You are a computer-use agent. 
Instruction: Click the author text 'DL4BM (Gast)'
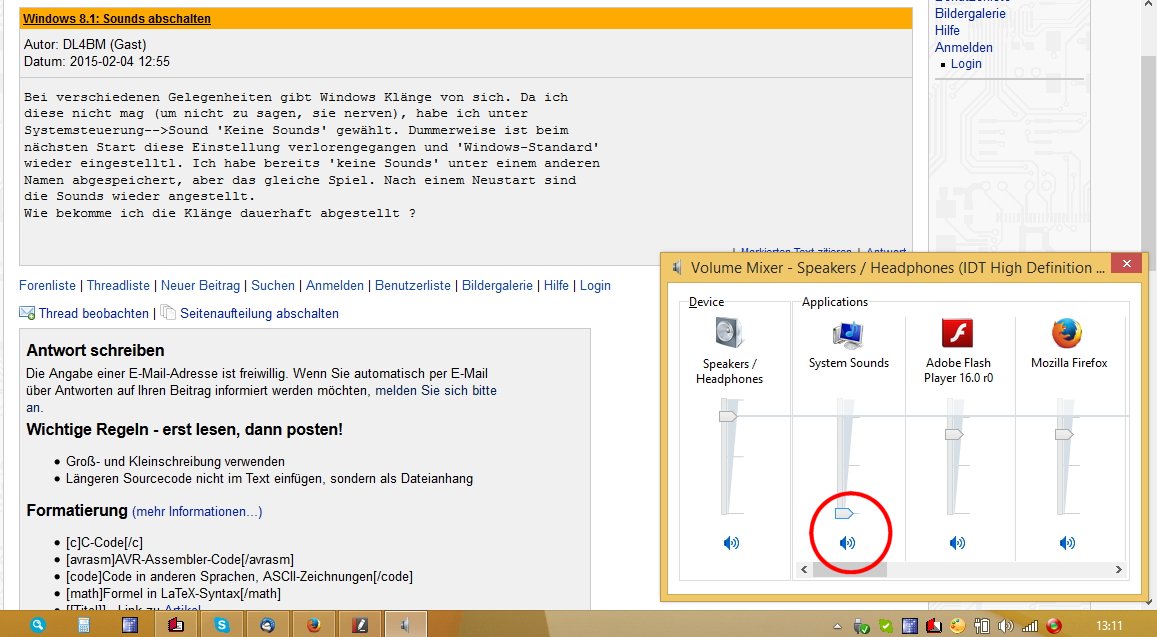coord(104,45)
